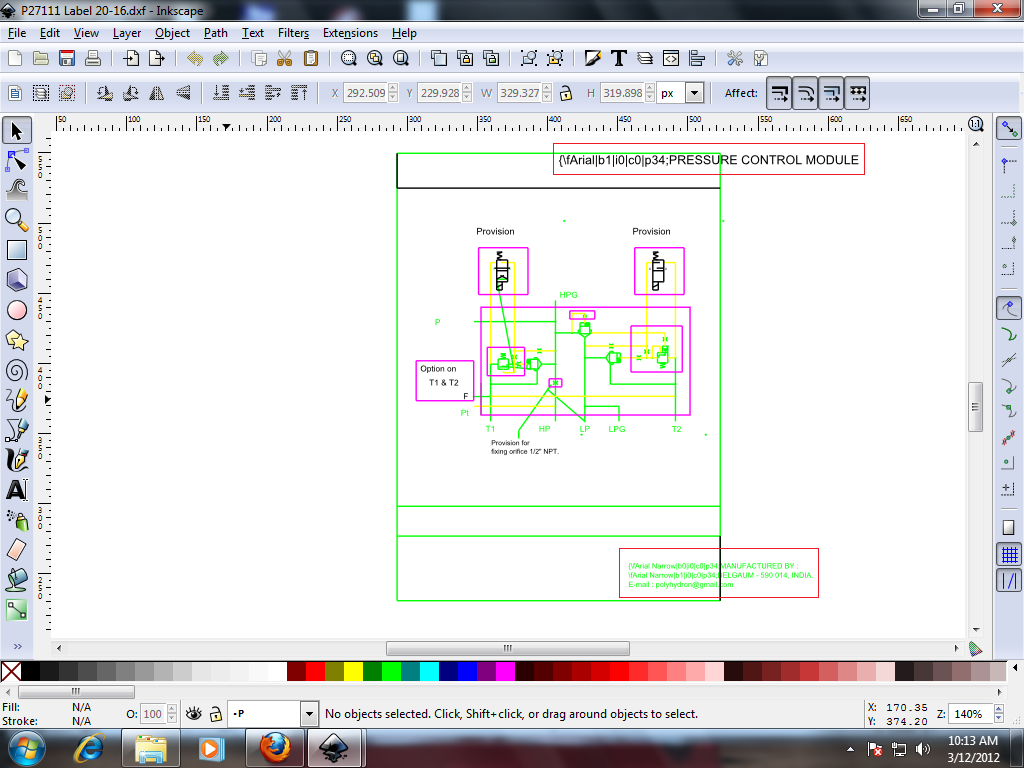1024x768 pixels.
Task: Open the Extensions menu
Action: (x=350, y=33)
